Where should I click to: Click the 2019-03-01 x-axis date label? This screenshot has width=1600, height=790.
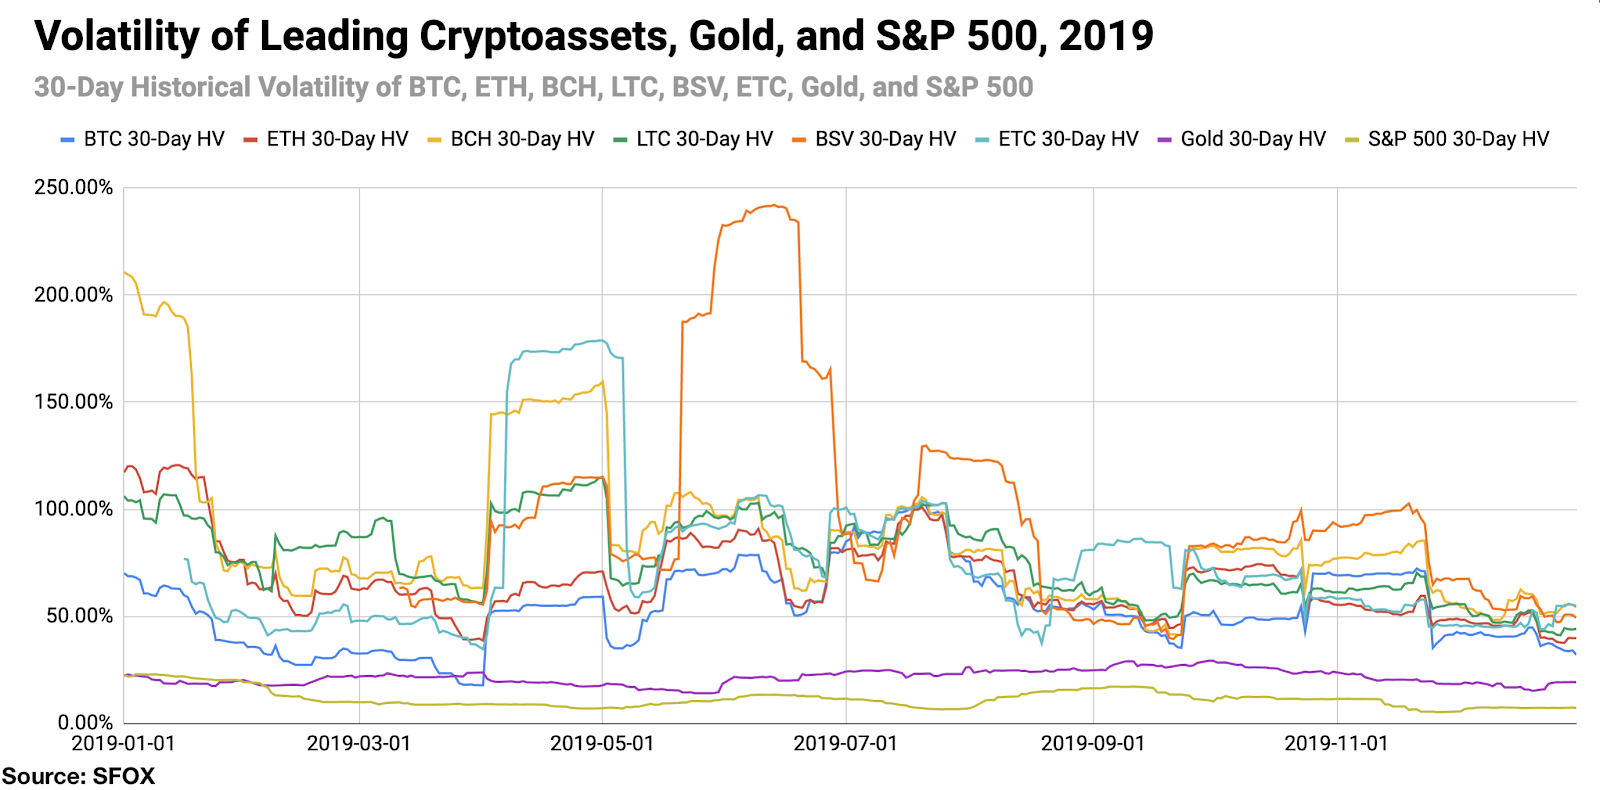358,743
